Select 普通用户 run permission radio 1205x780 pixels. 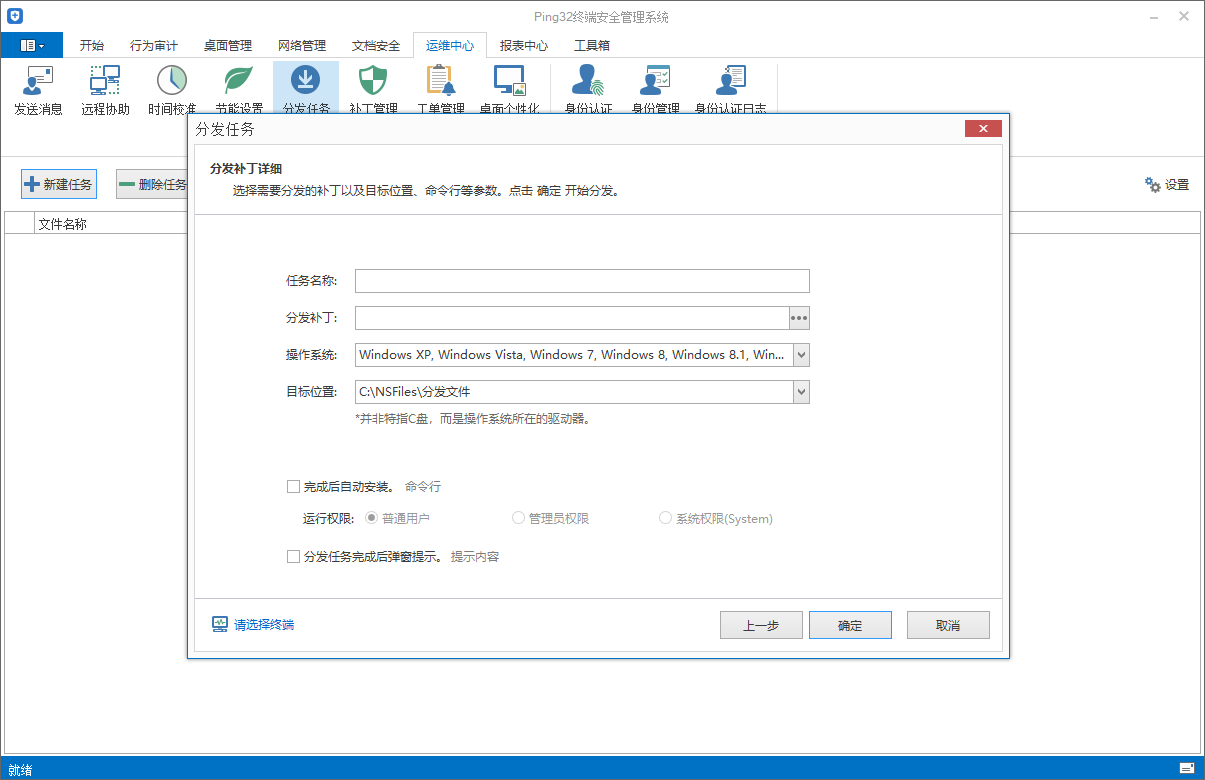[x=372, y=518]
